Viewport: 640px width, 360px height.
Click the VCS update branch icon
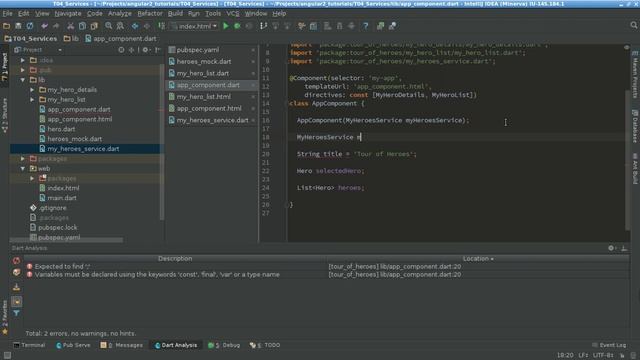click(x=264, y=26)
